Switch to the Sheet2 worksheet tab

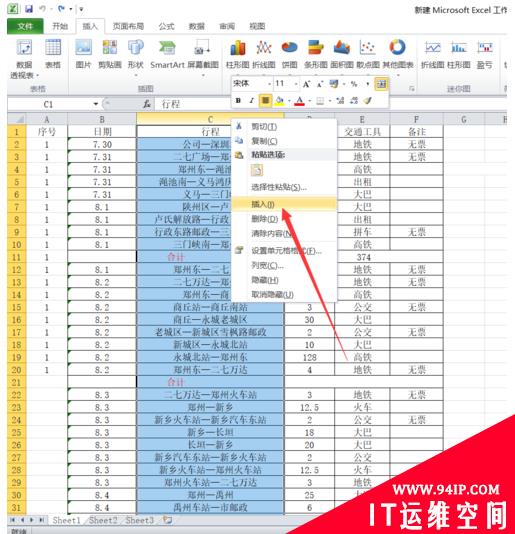click(x=103, y=520)
